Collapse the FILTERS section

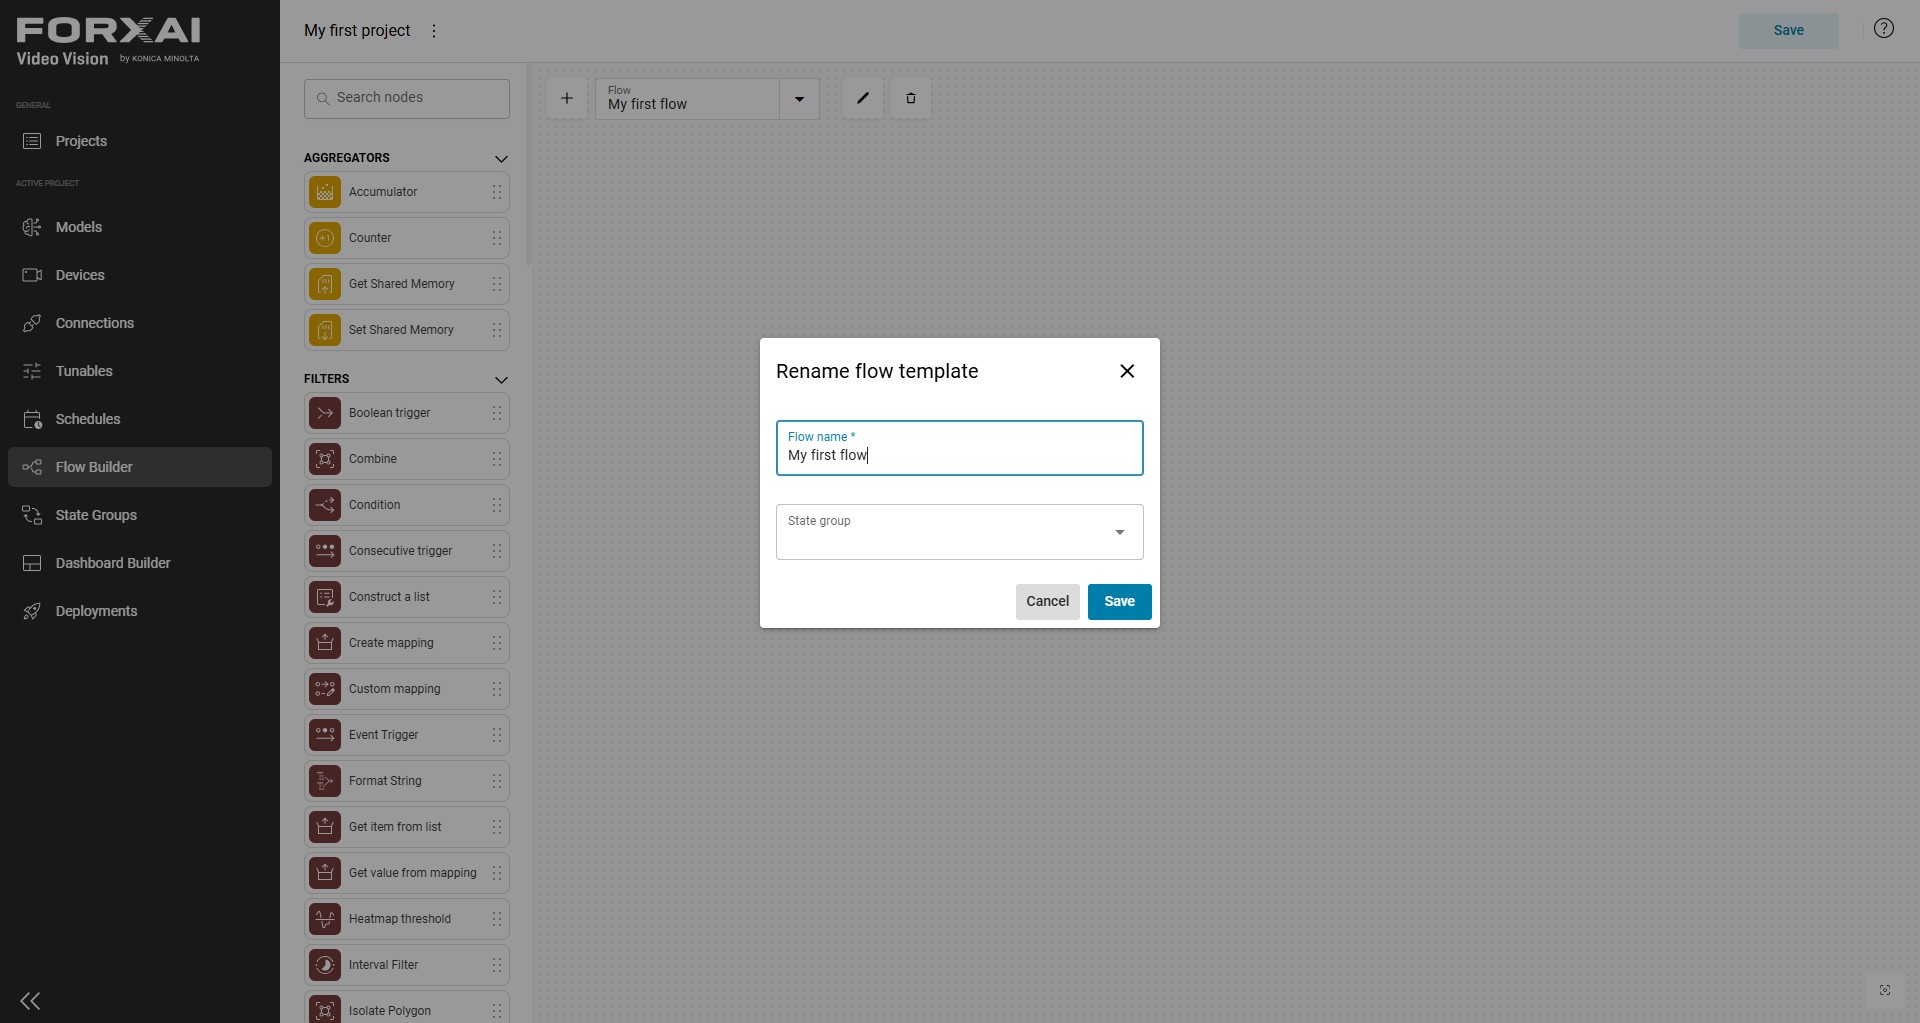pyautogui.click(x=501, y=379)
